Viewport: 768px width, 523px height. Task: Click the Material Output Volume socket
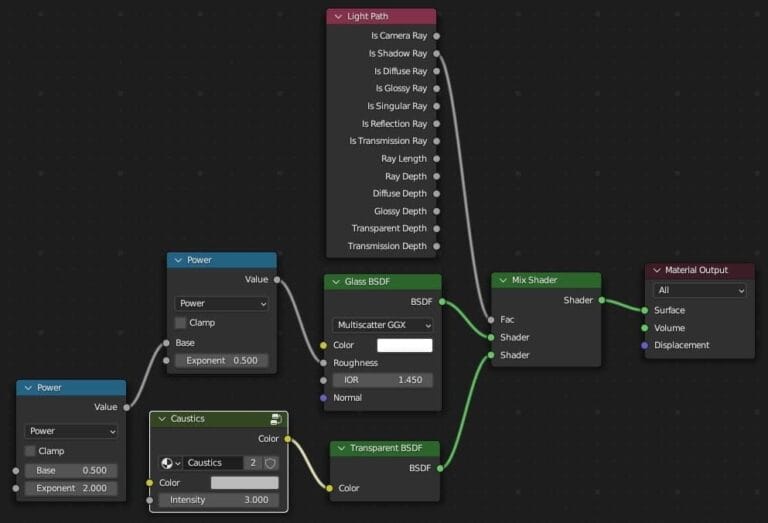click(645, 328)
